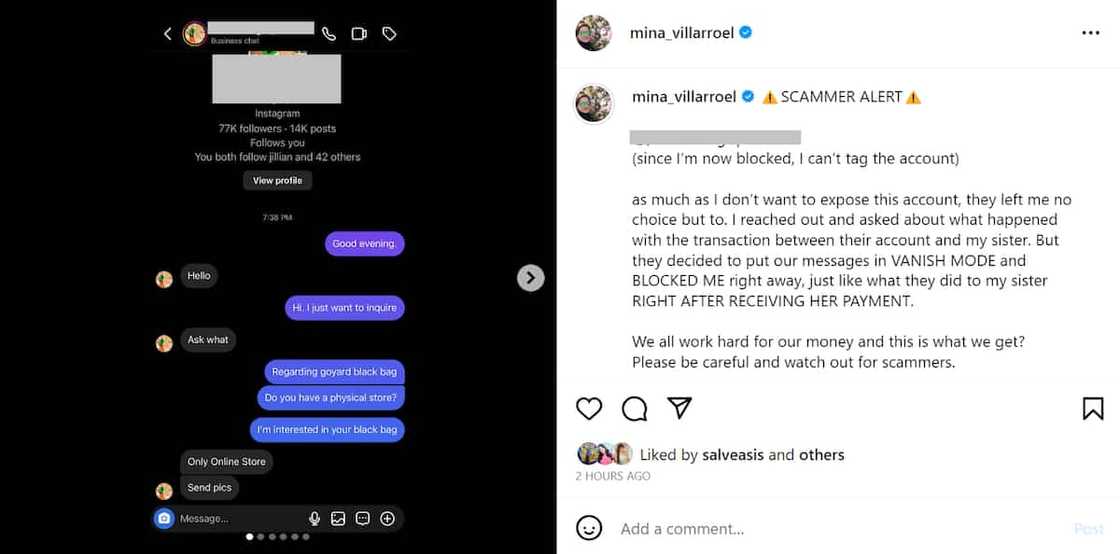1120x554 pixels.
Task: Like the post with the heart icon
Action: coord(589,408)
